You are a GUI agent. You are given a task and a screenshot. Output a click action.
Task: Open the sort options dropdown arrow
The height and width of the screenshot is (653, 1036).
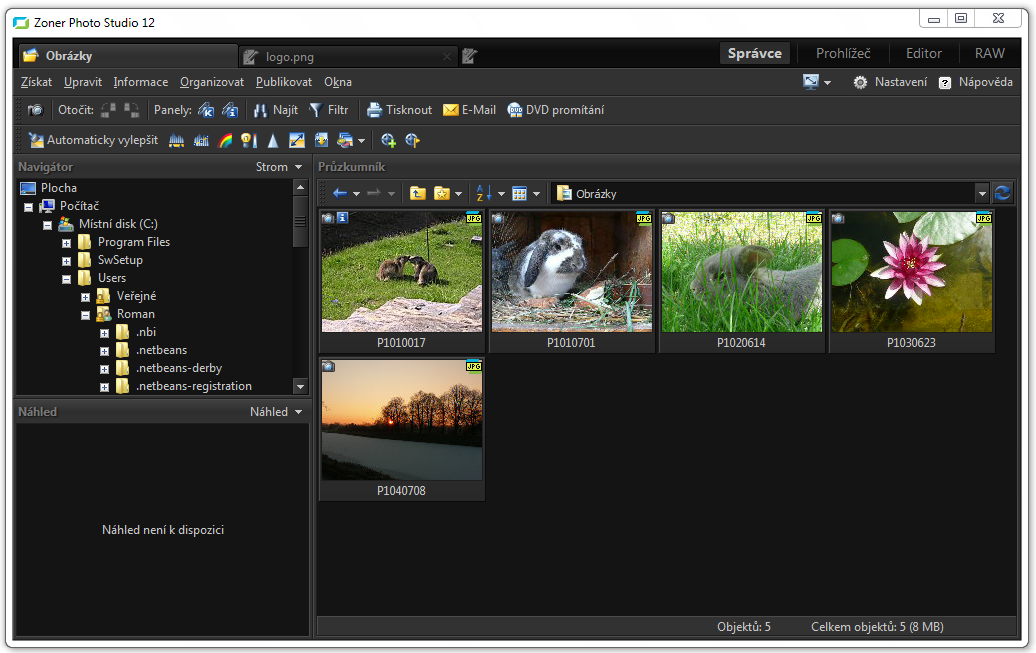[501, 194]
